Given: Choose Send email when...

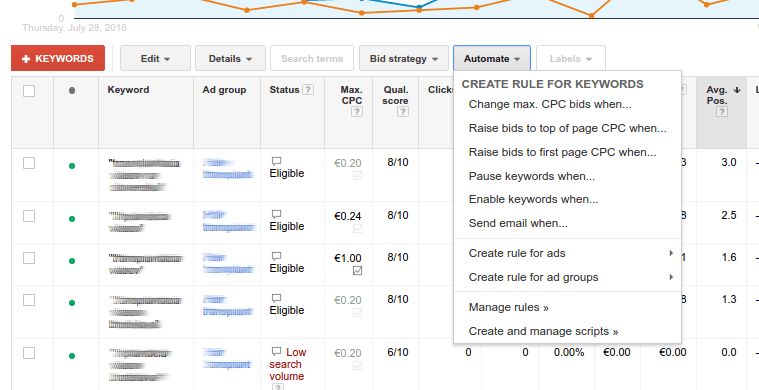Looking at the screenshot, I should pyautogui.click(x=518, y=223).
